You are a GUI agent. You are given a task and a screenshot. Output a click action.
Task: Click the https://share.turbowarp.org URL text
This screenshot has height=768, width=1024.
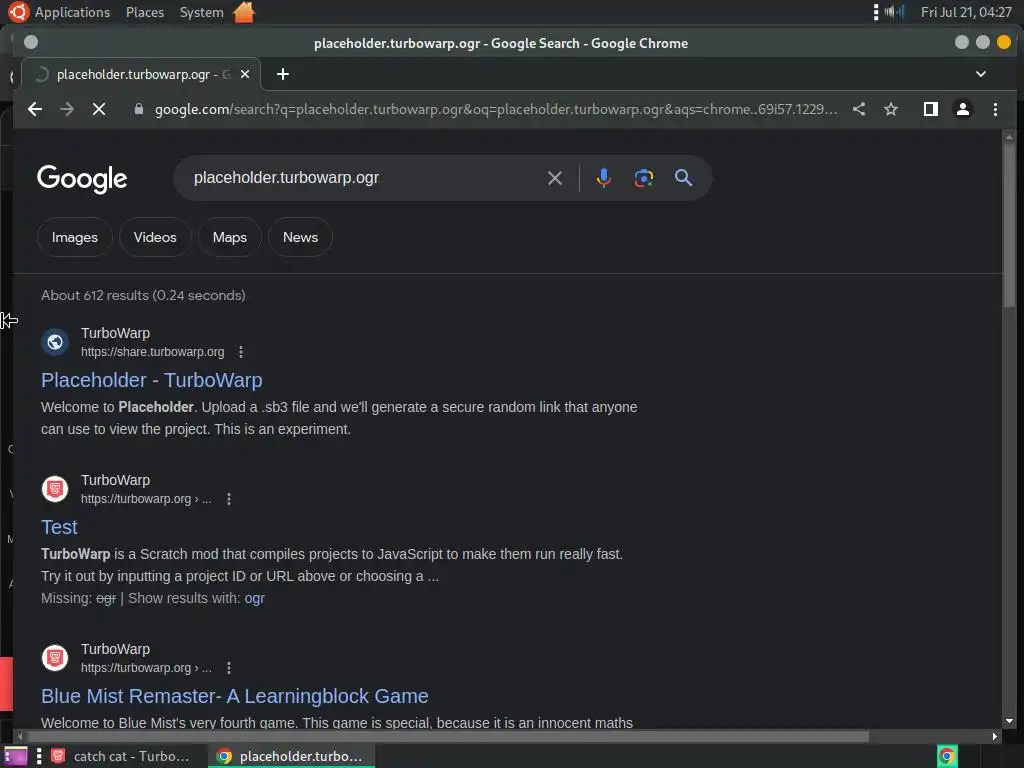(x=152, y=352)
